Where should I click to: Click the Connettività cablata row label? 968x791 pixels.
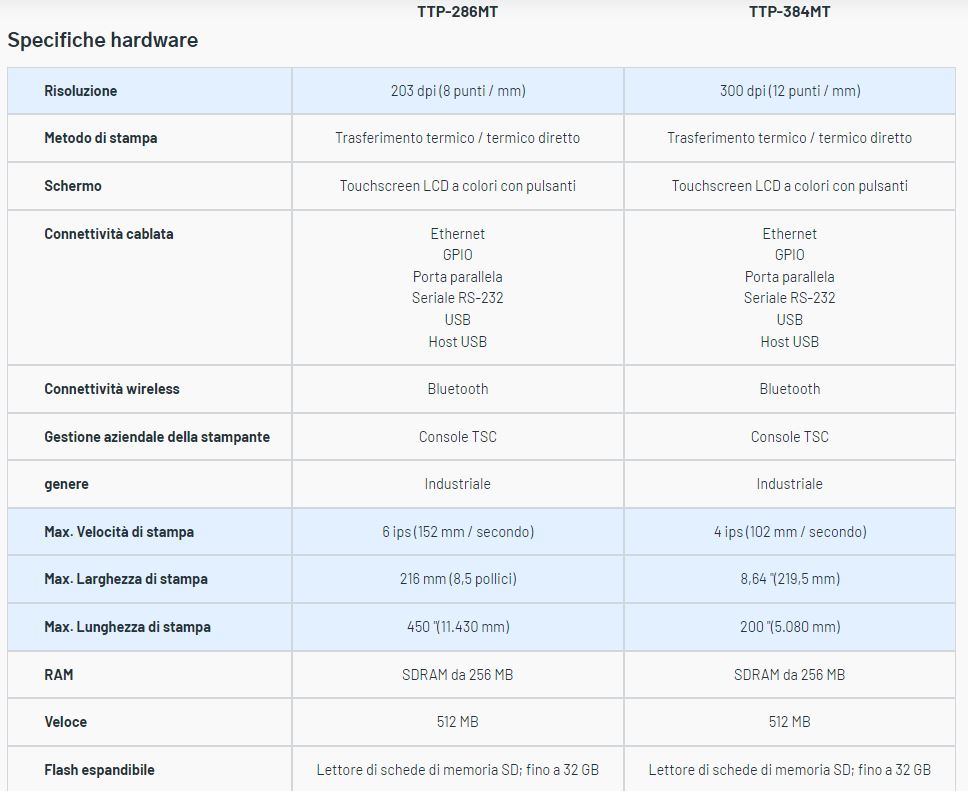(109, 234)
